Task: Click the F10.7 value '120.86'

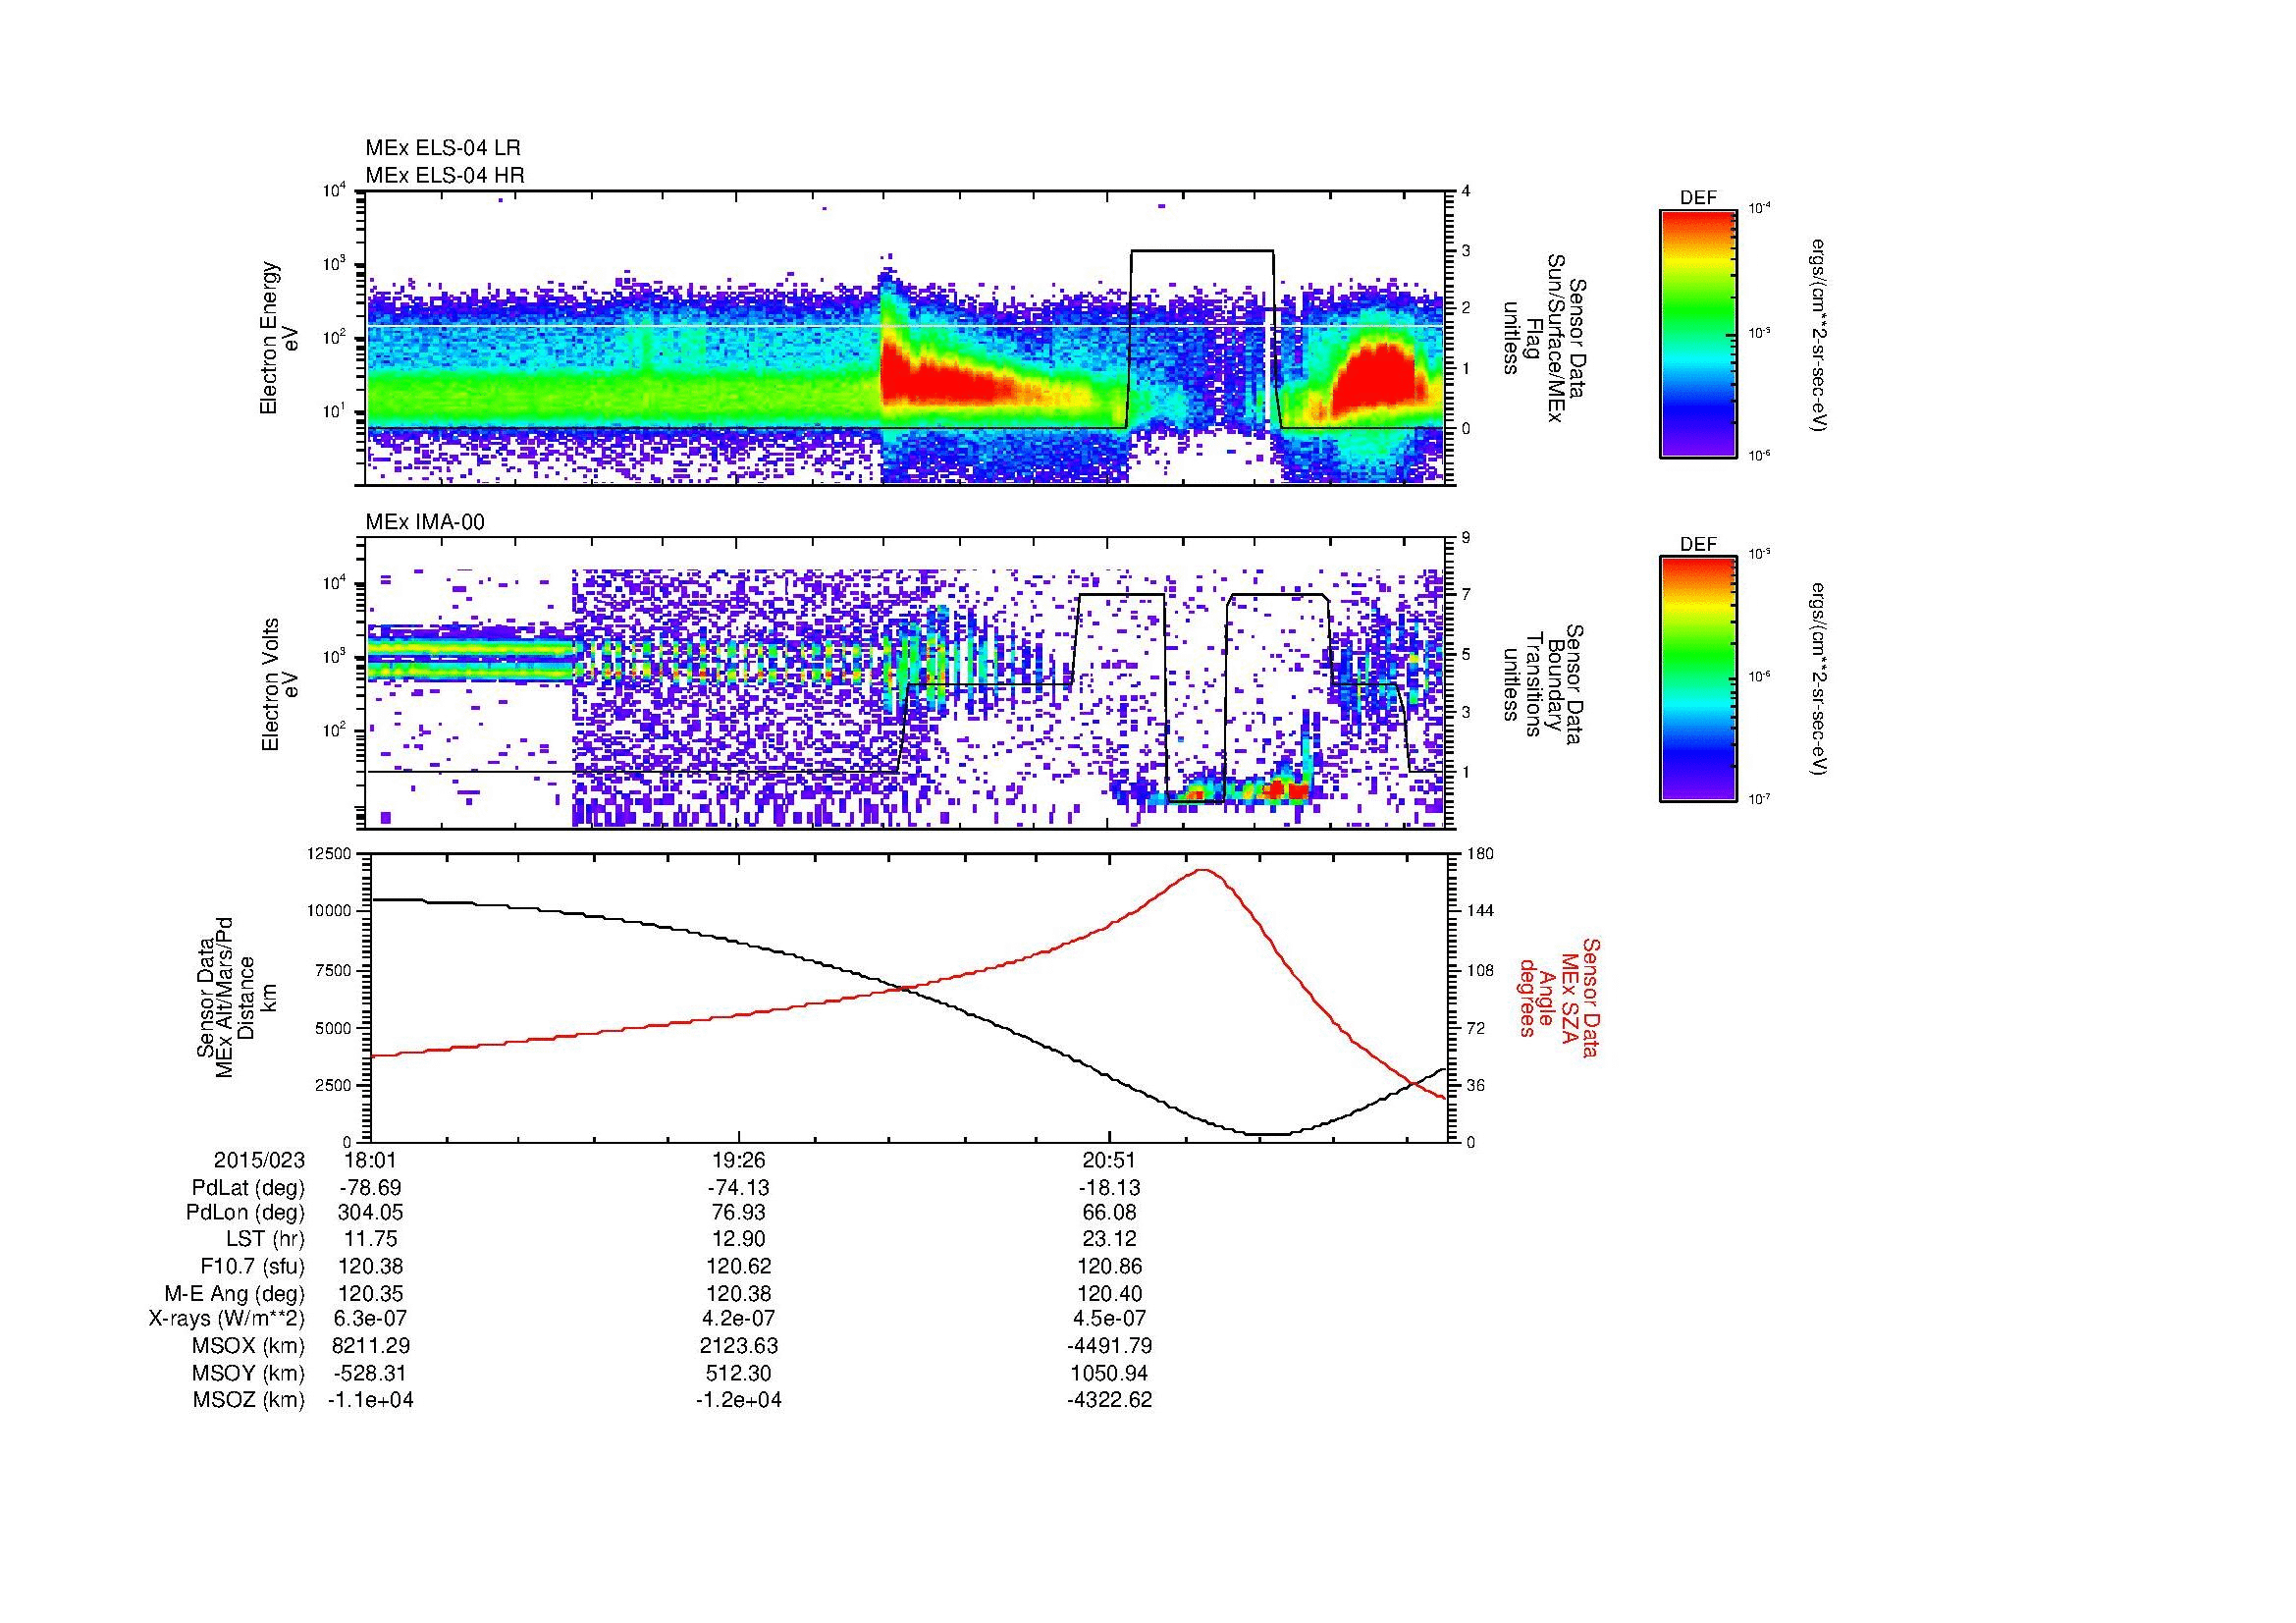Action: point(1109,1266)
